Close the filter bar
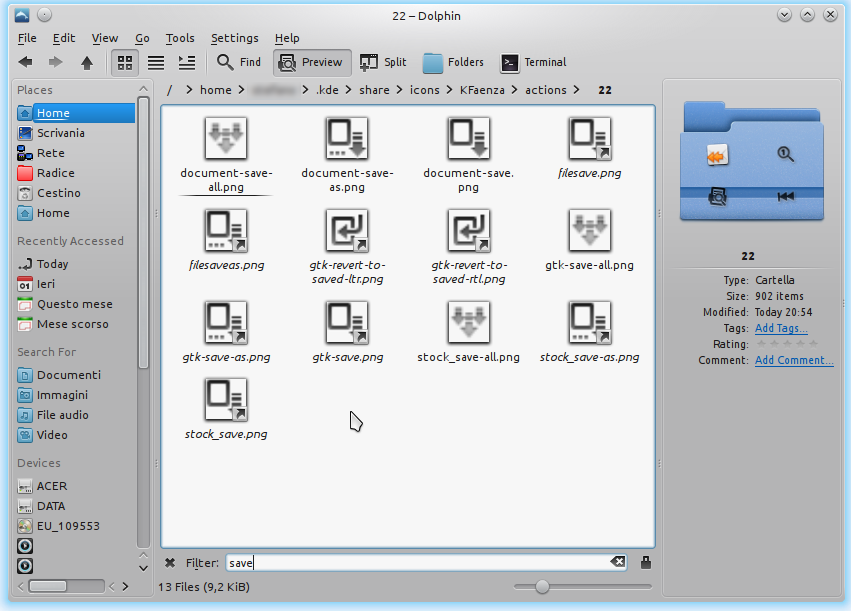 170,563
